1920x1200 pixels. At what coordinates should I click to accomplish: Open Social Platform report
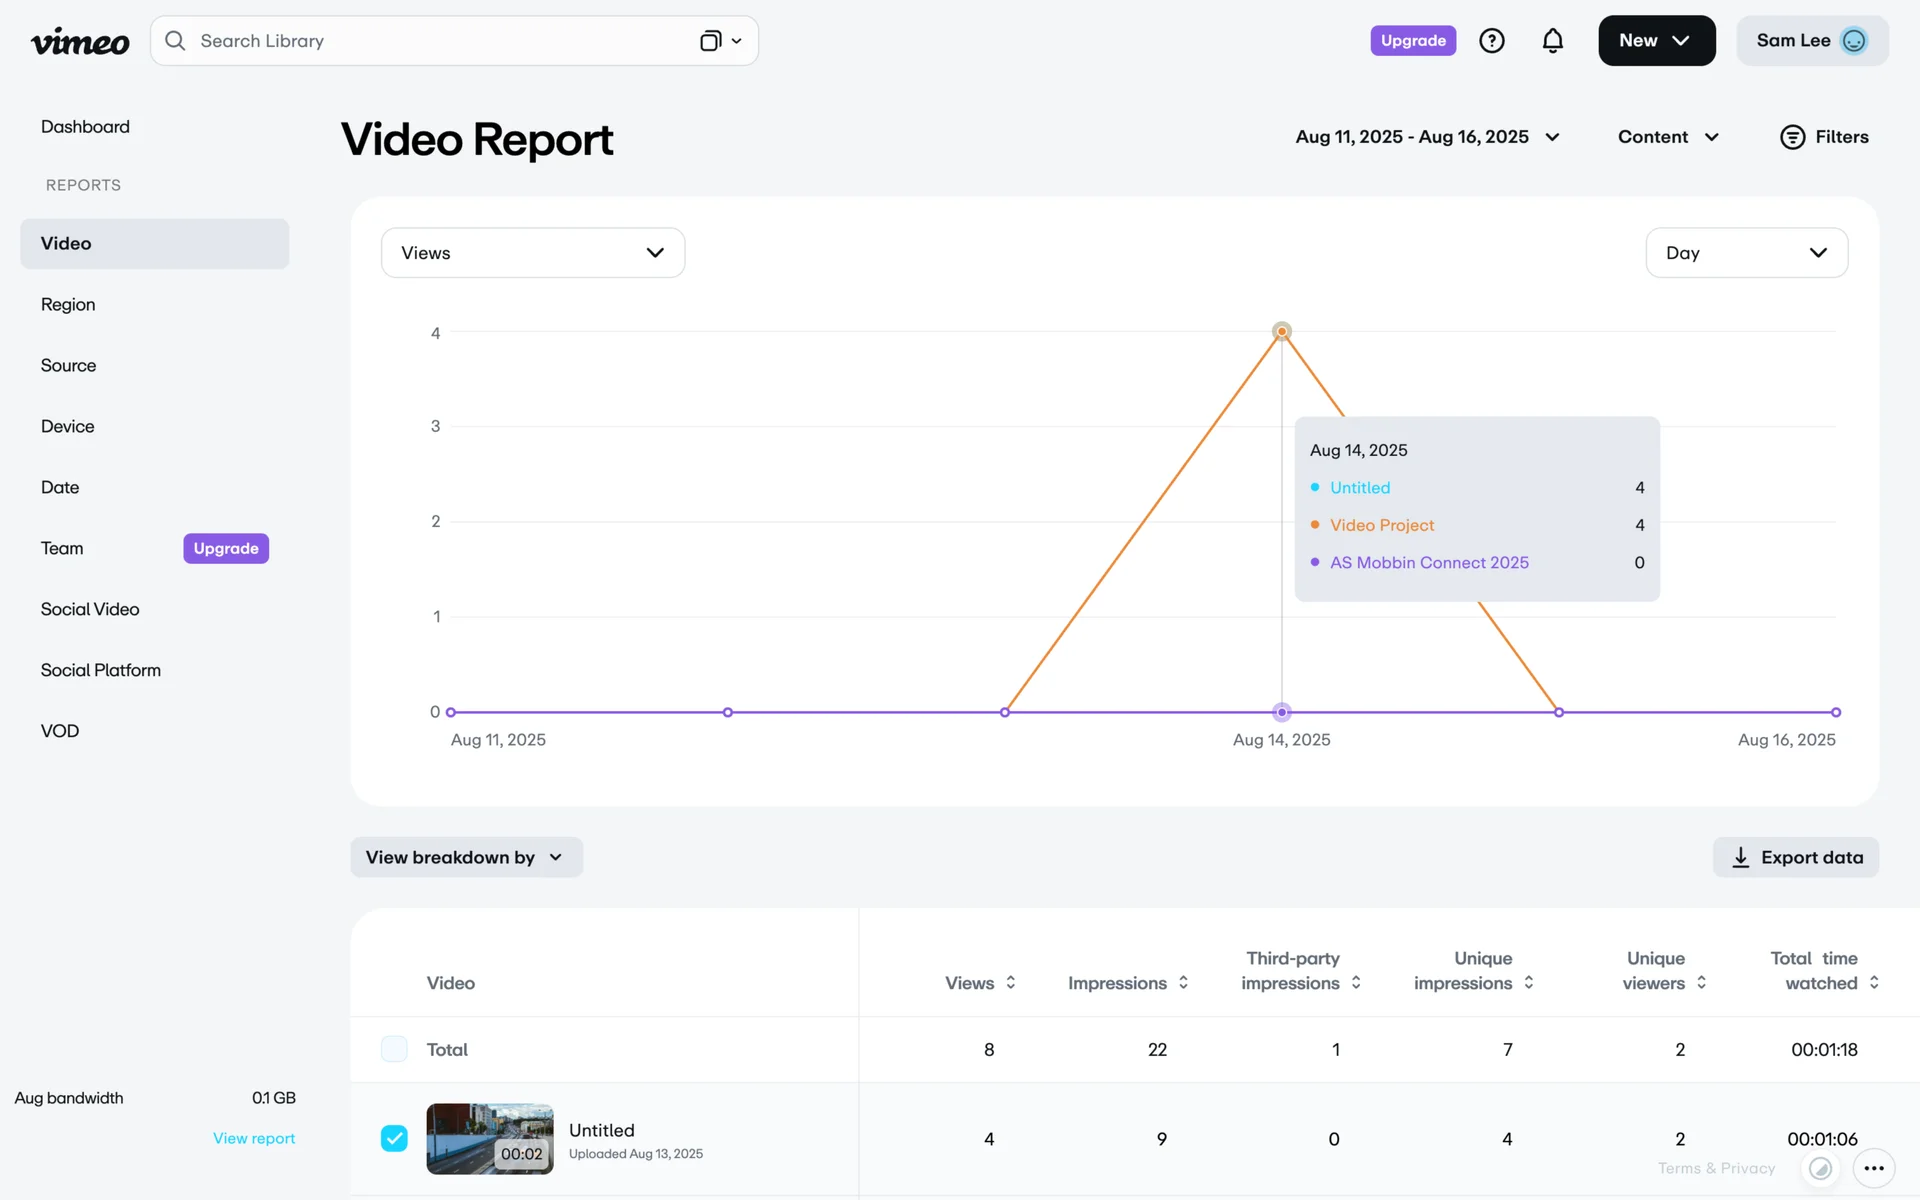[100, 670]
